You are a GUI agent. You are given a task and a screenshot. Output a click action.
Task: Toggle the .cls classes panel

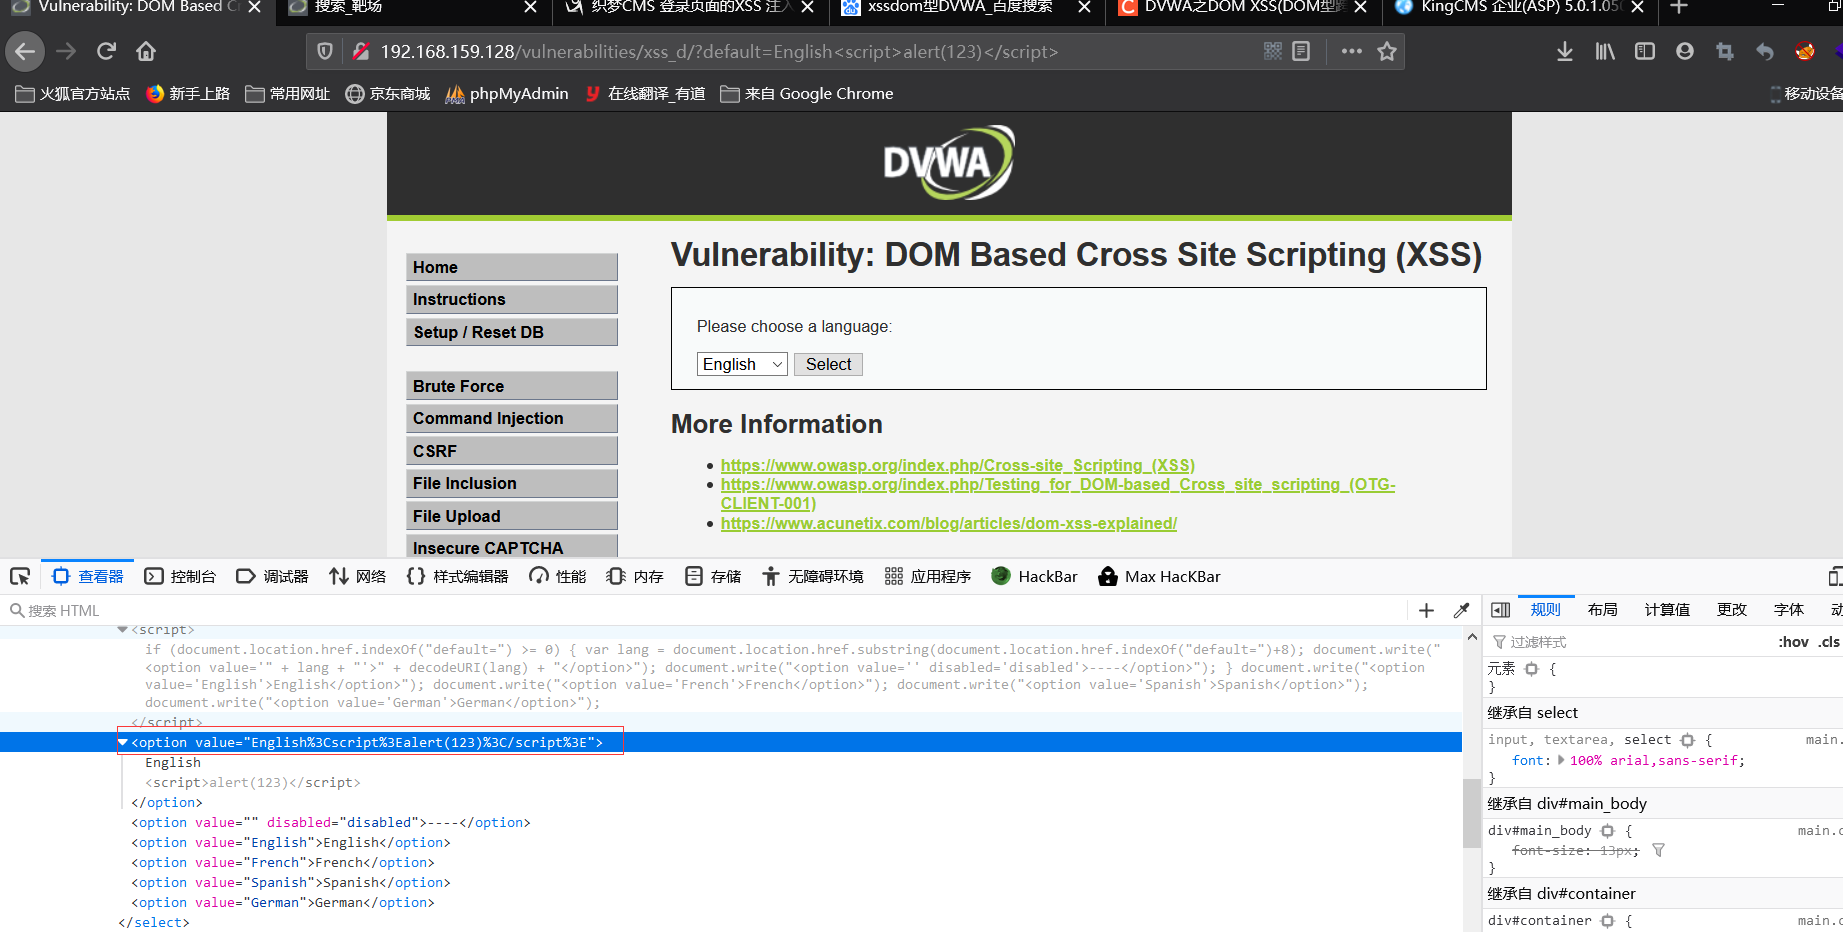(1829, 642)
